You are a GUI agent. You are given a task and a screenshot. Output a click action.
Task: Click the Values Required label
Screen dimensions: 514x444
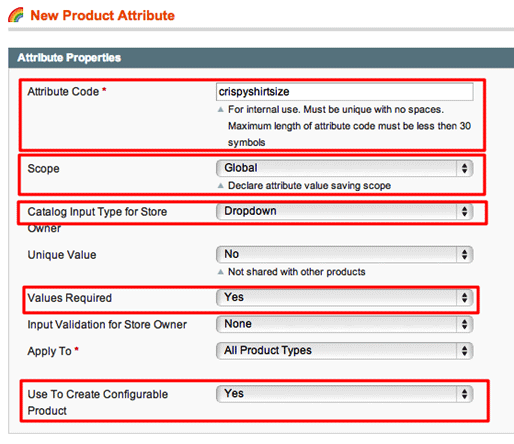coord(69,298)
